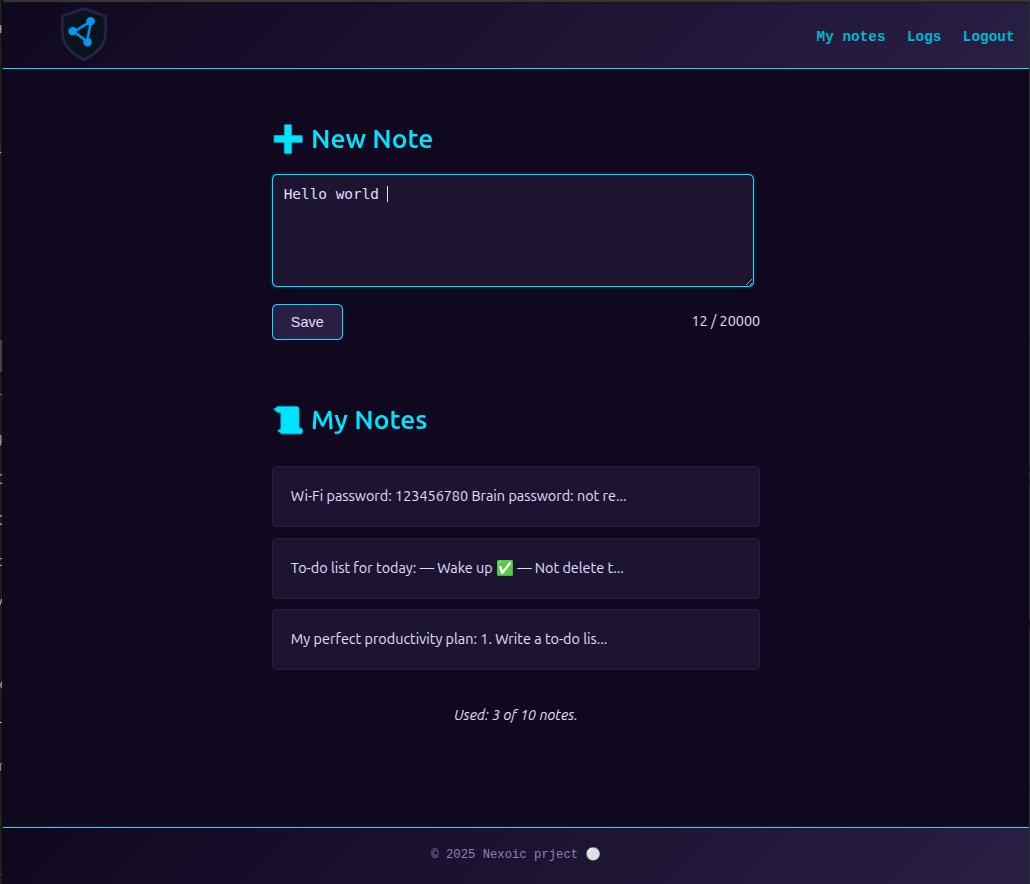Screen dimensions: 1030x884
Task: Log out using the Logout link
Action: pos(988,37)
